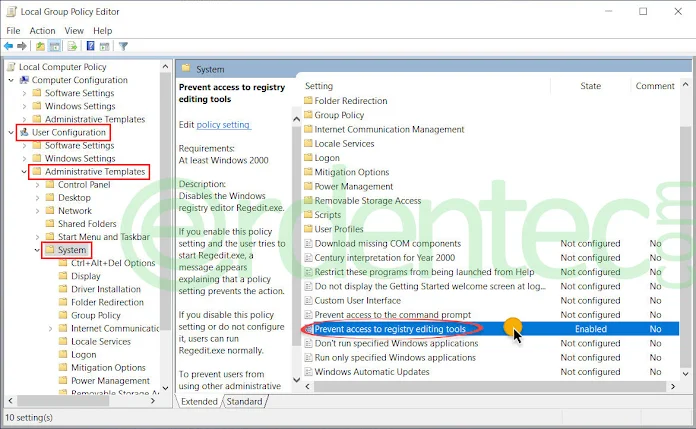Select the Desktop tree folder

click(74, 198)
